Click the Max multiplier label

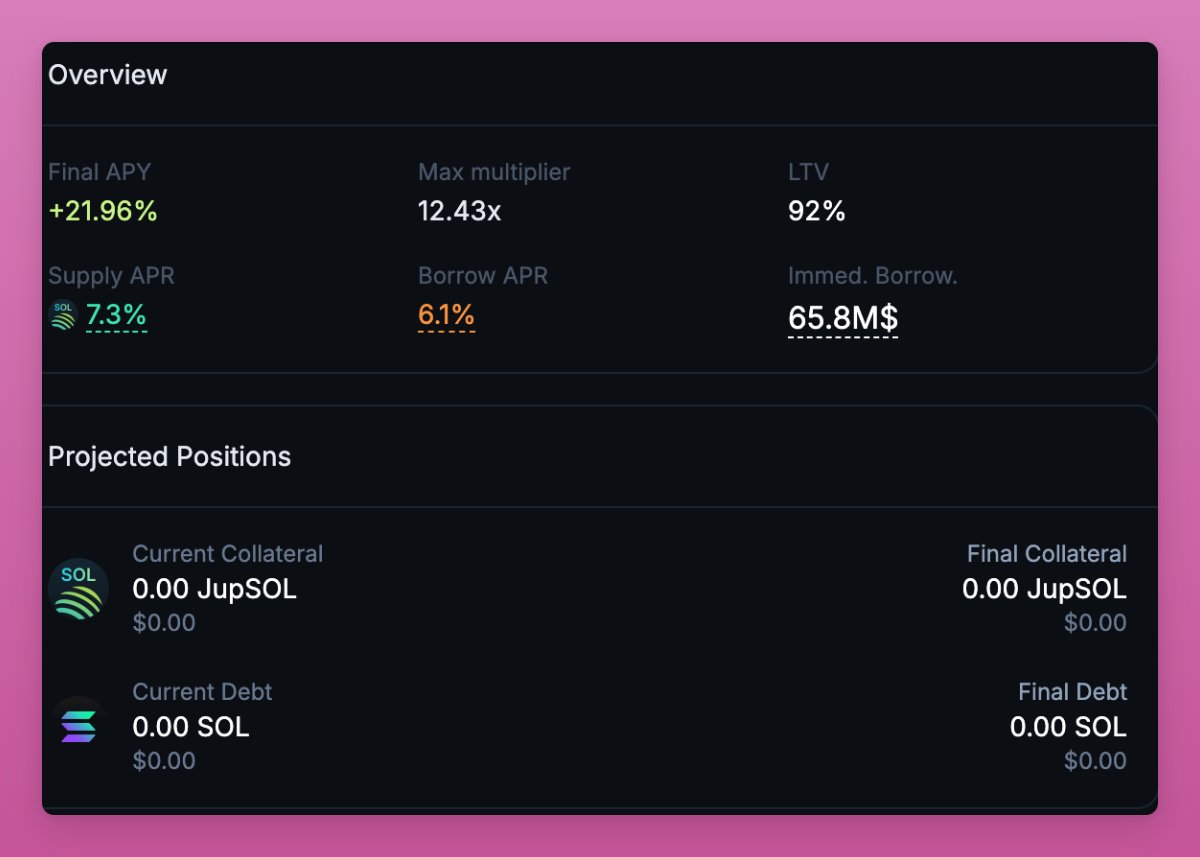pos(494,172)
